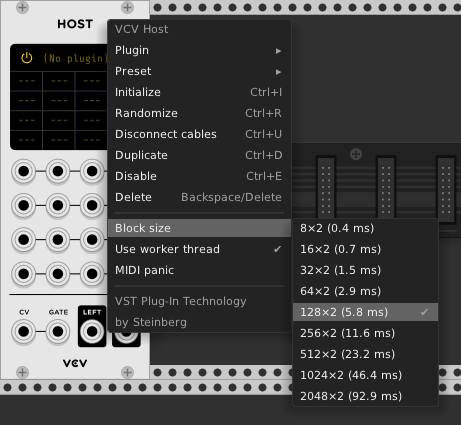Choose Initialize from the context menu
Image resolution: width=461 pixels, height=425 pixels.
point(199,92)
